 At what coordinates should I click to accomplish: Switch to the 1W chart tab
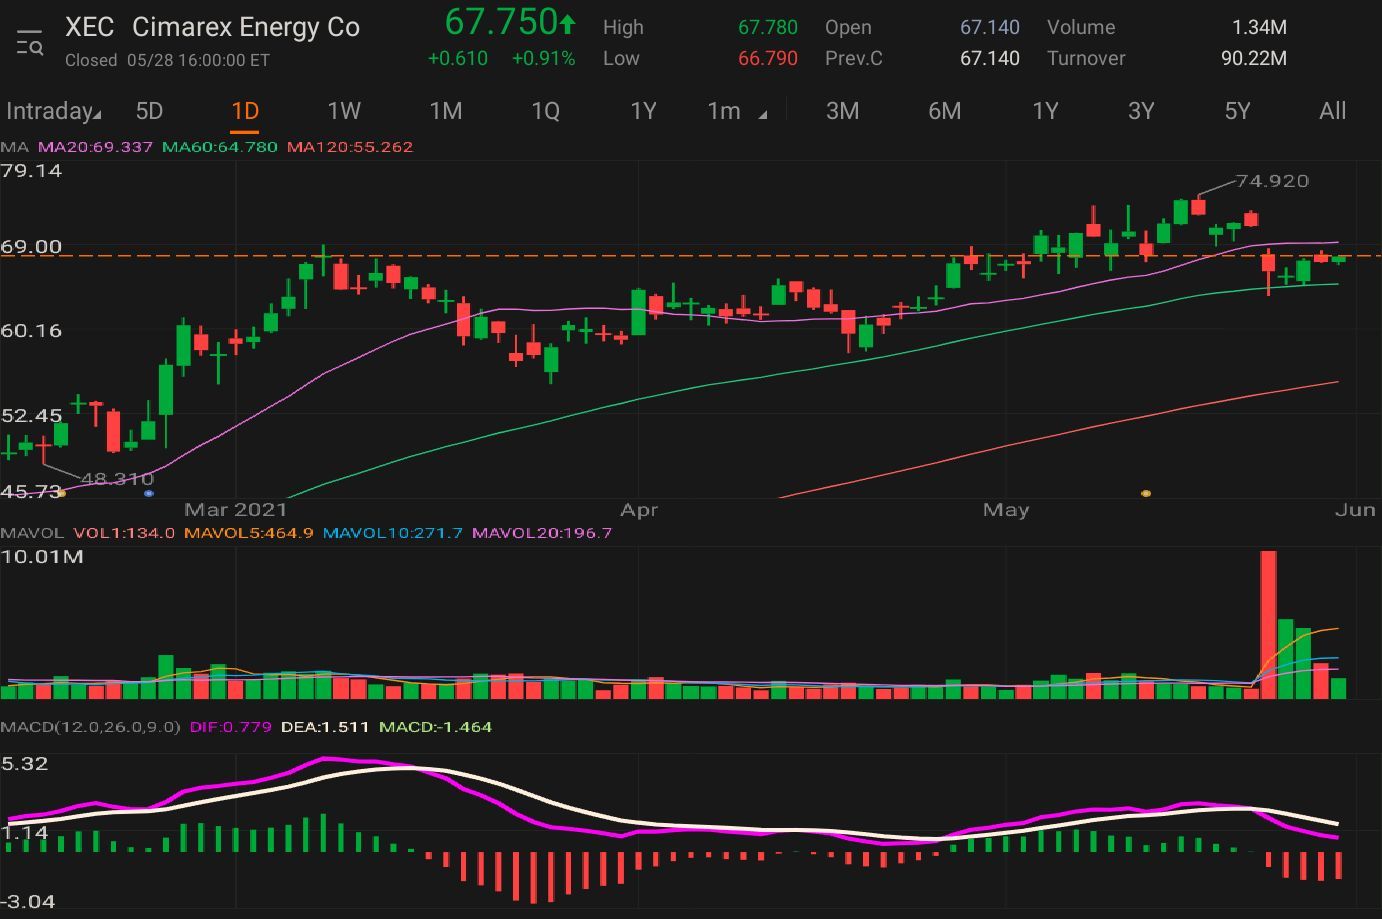point(344,111)
